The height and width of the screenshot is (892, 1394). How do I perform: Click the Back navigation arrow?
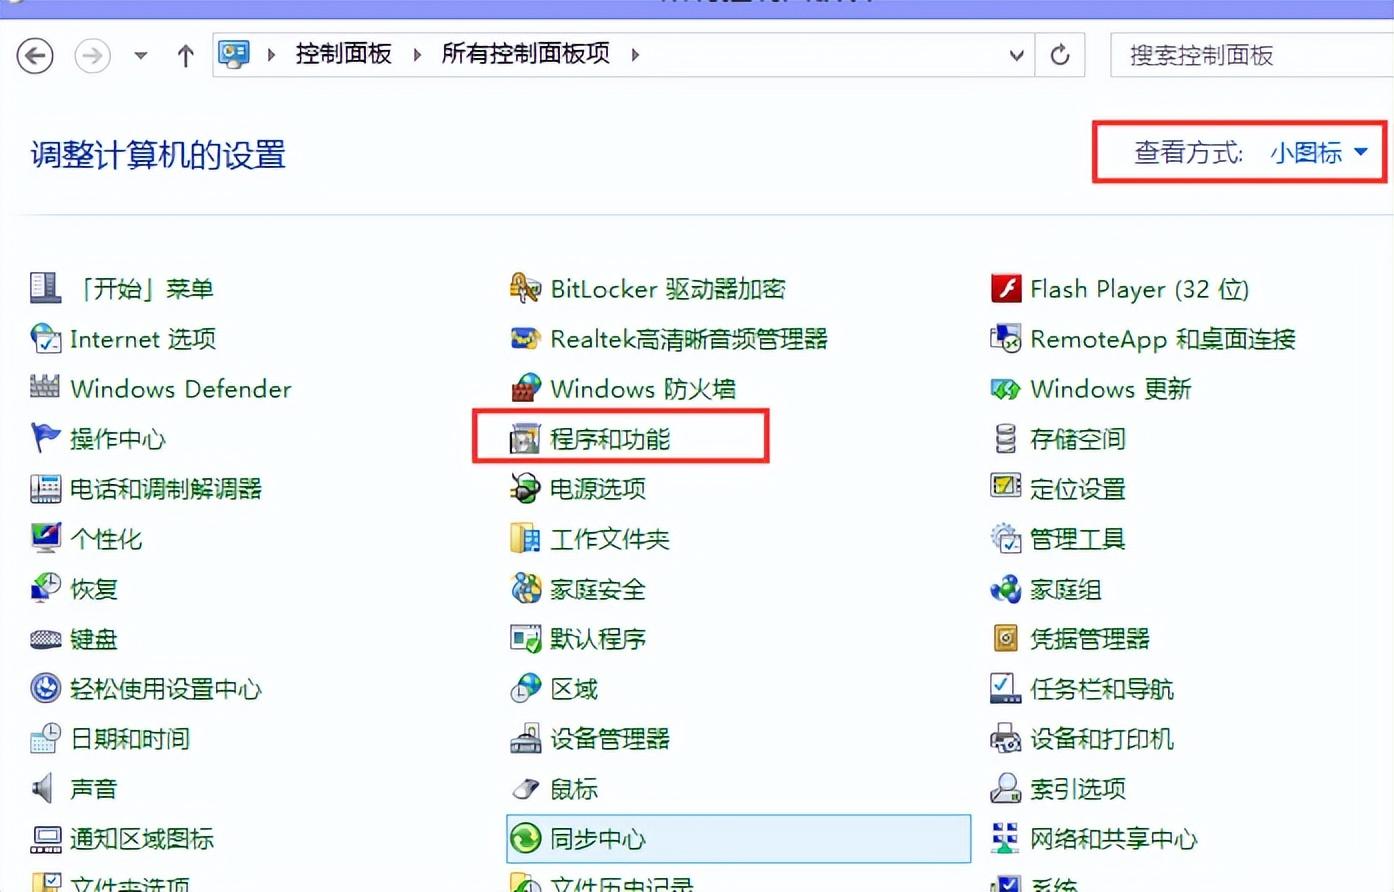pos(35,55)
